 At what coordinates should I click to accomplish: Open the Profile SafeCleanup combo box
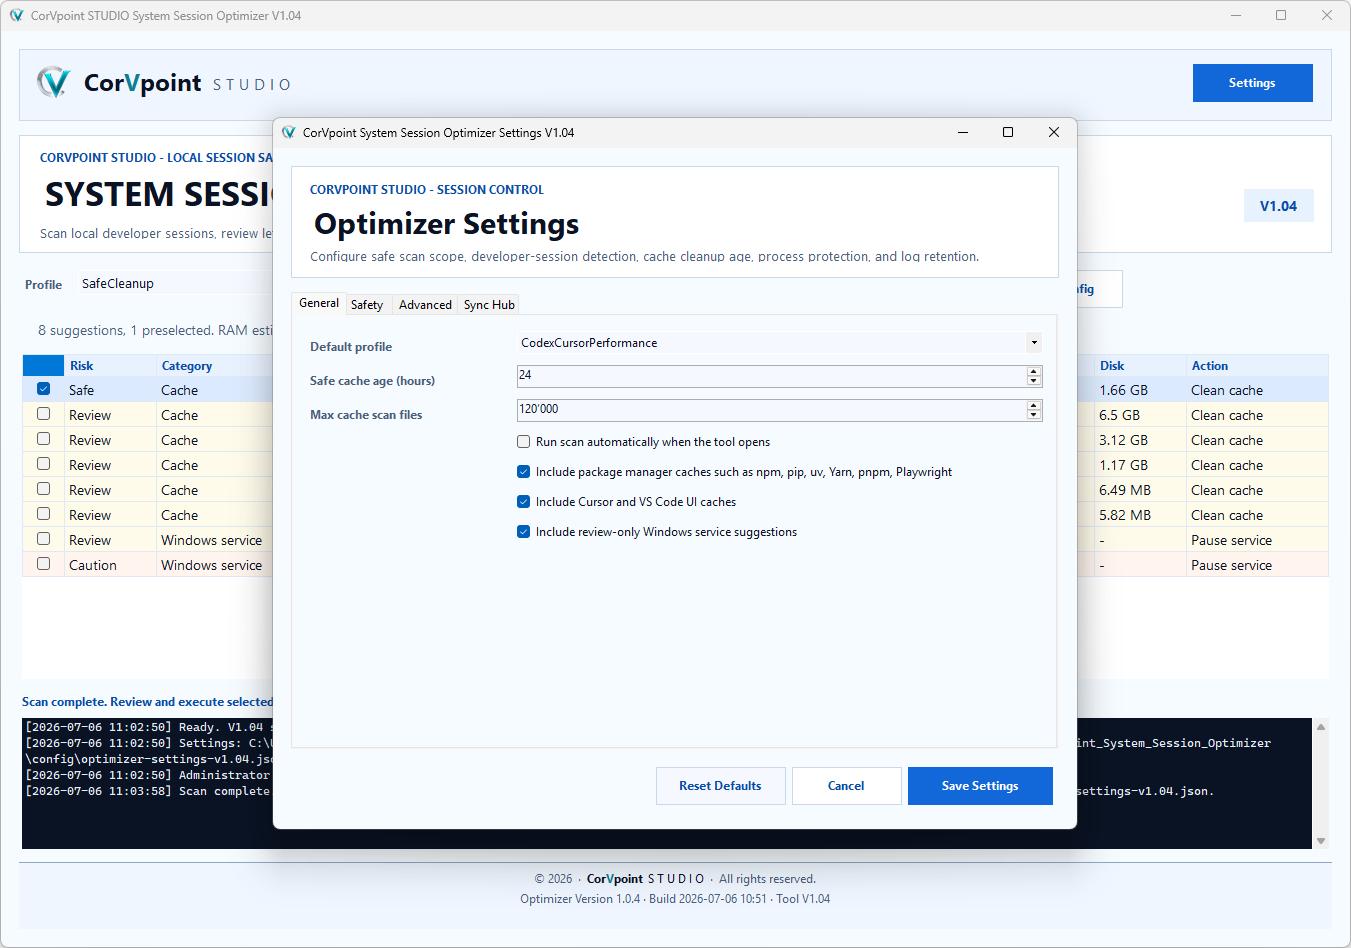point(176,284)
